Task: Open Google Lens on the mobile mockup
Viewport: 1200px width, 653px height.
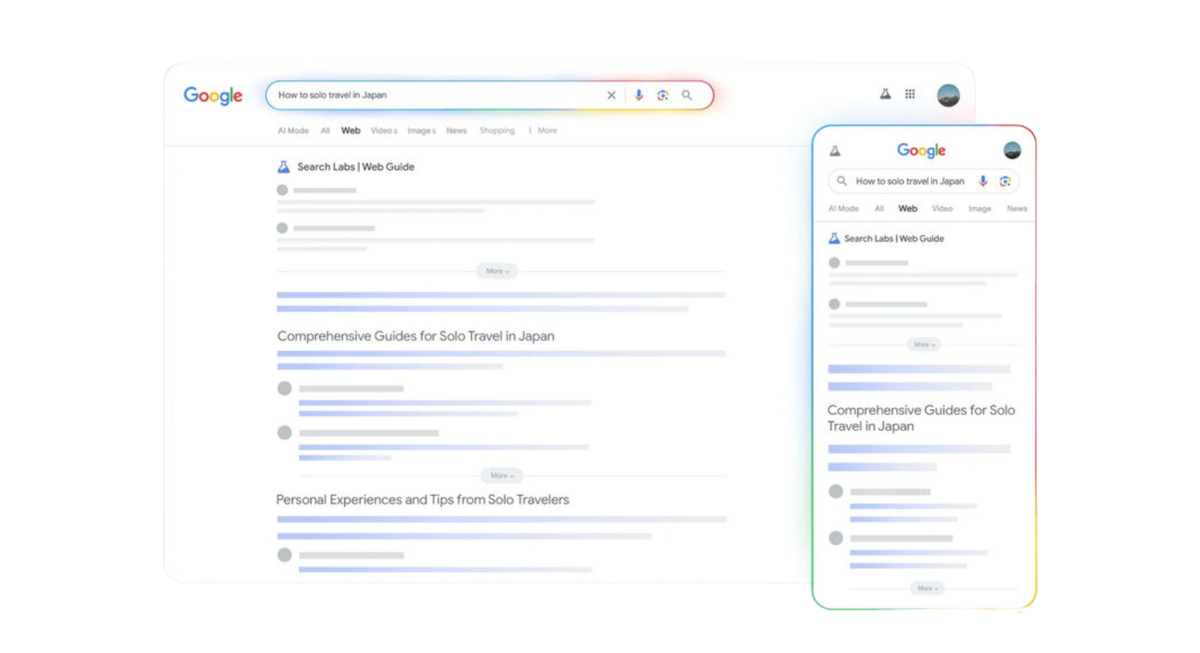Action: (1005, 181)
